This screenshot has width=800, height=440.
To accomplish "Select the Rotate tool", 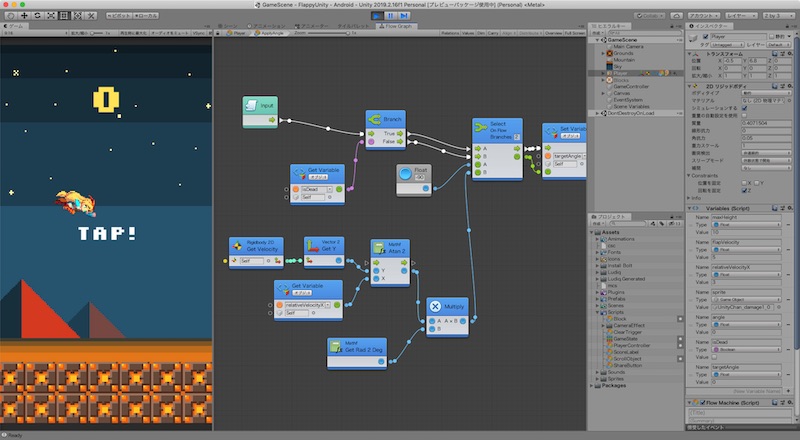I will [x=37, y=16].
